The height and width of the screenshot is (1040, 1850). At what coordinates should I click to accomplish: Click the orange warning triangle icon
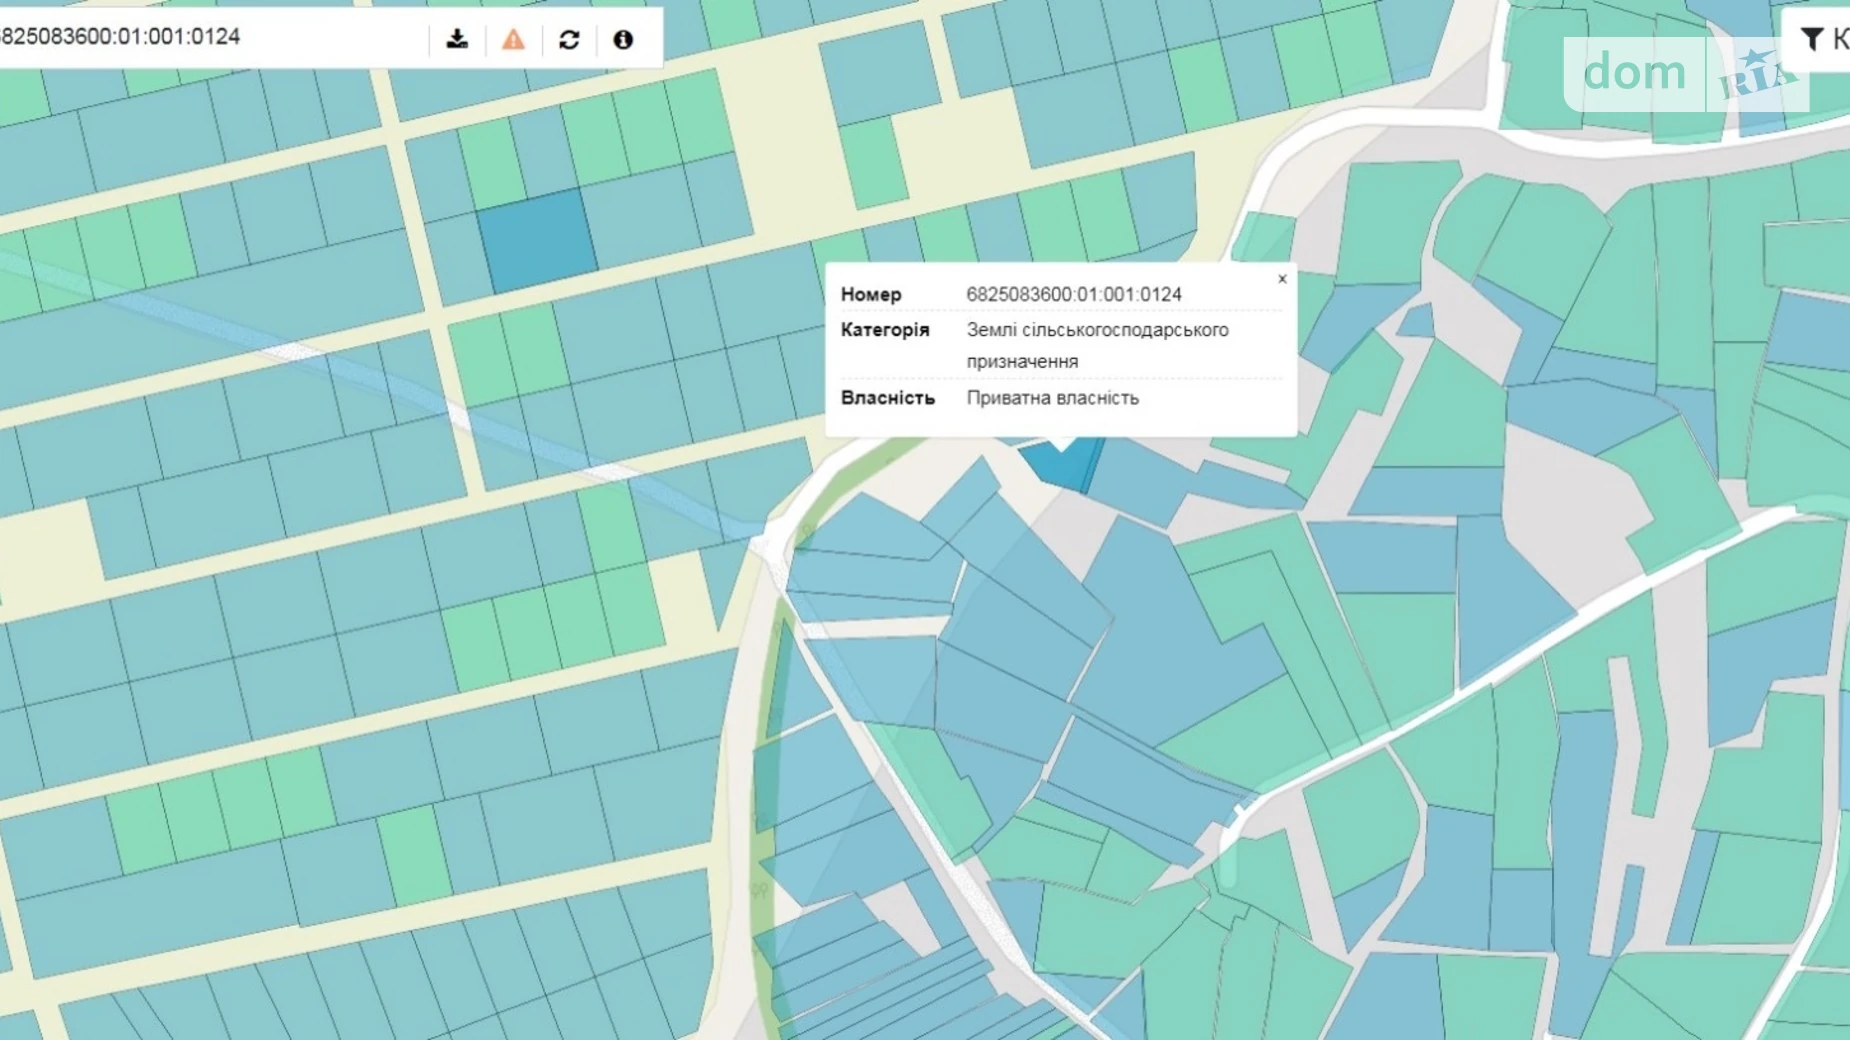[x=513, y=39]
